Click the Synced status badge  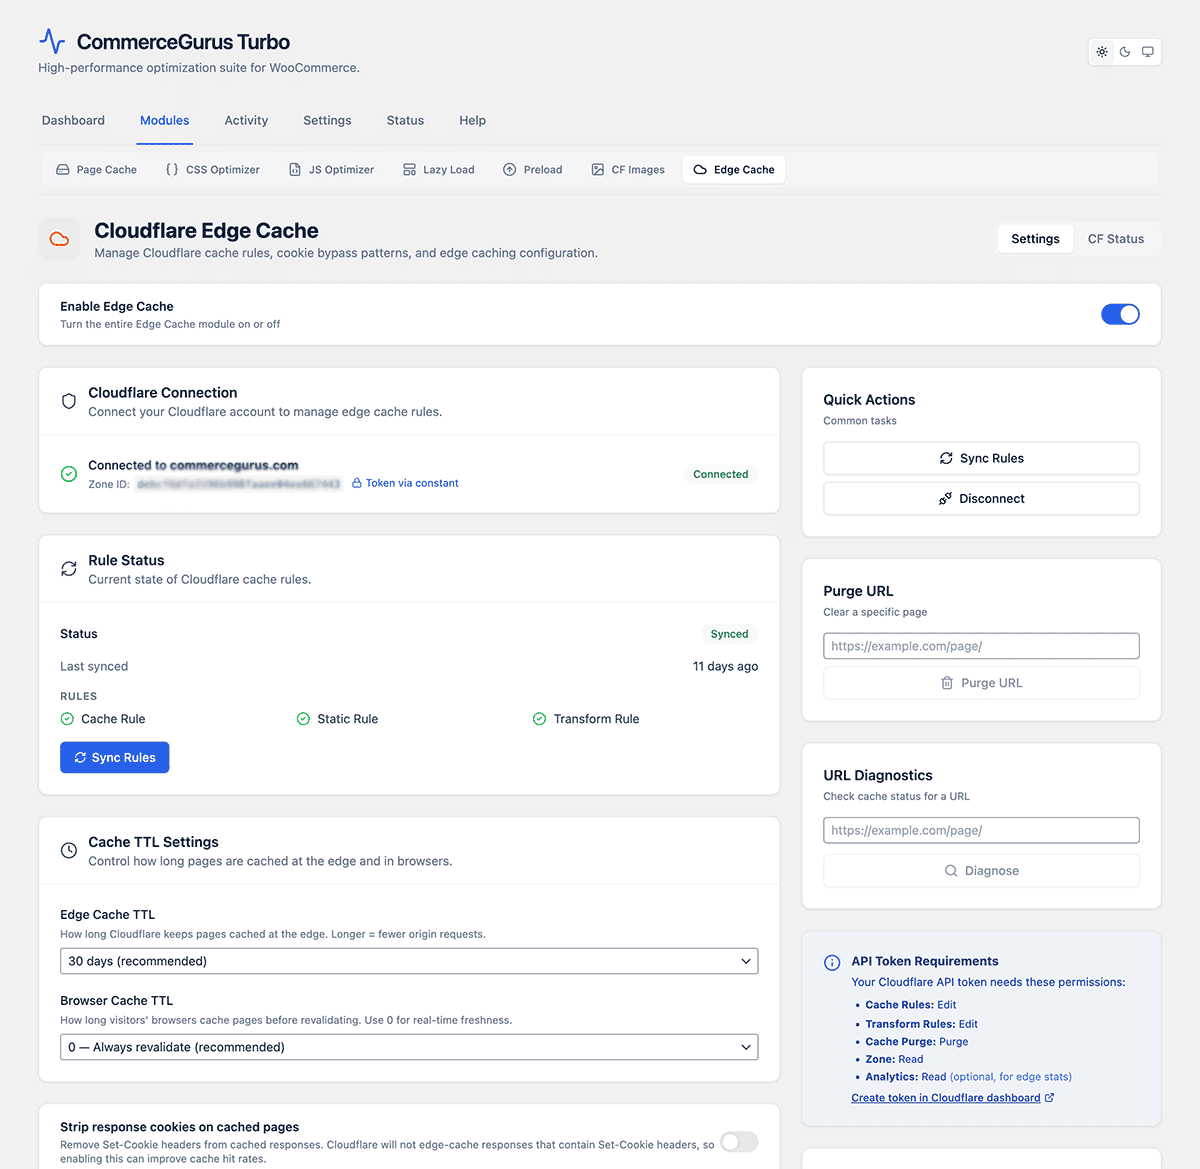(729, 634)
